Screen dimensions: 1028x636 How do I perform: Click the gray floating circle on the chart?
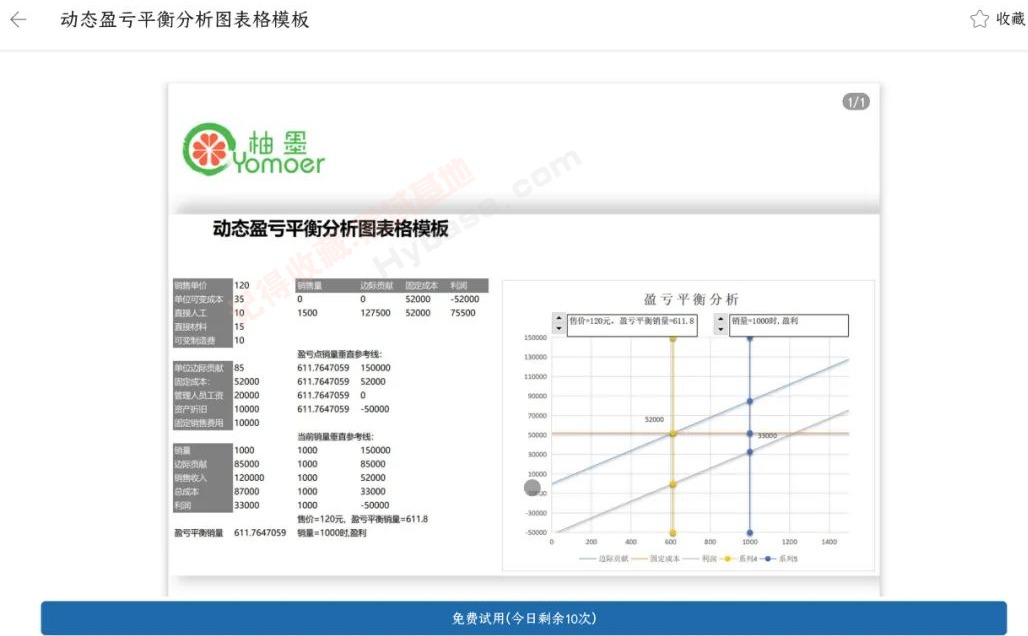(532, 488)
